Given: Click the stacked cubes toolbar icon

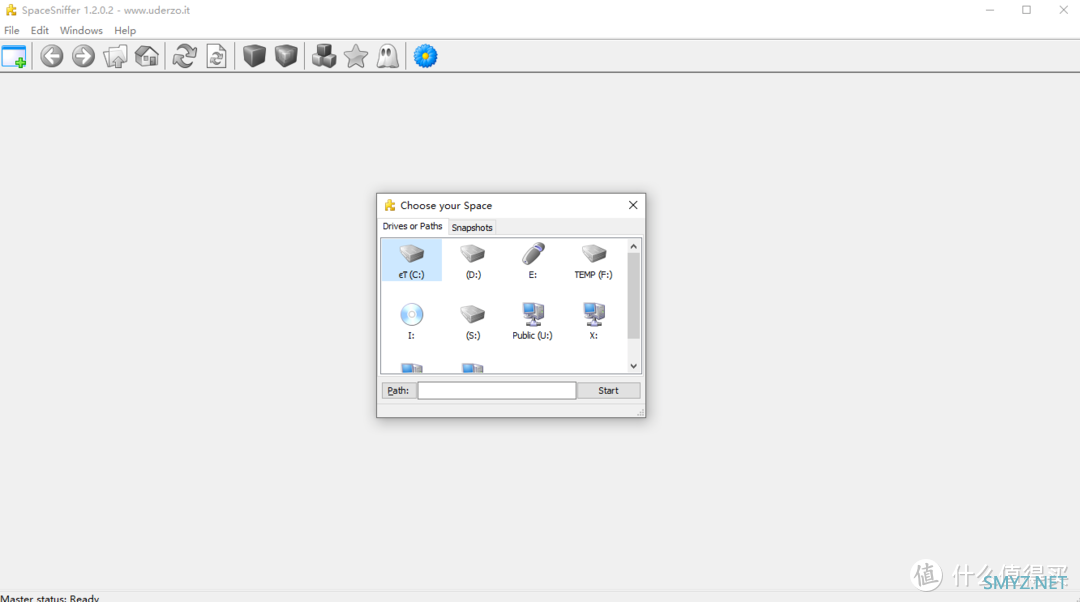Looking at the screenshot, I should pyautogui.click(x=324, y=56).
